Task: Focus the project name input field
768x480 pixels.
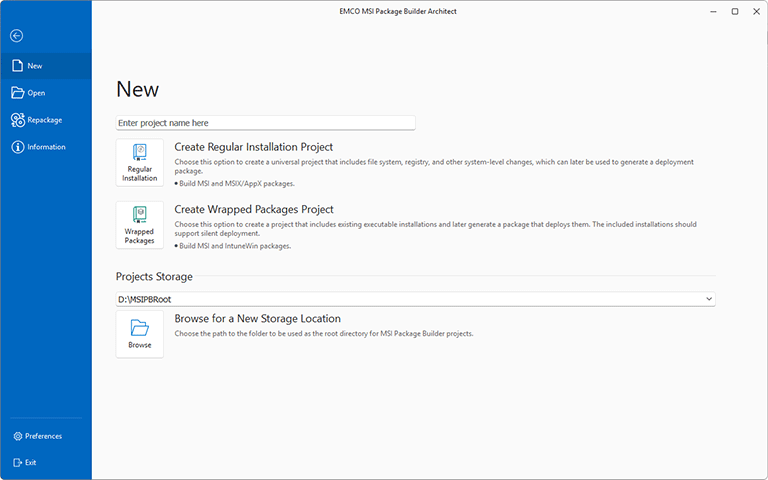Action: tap(265, 123)
